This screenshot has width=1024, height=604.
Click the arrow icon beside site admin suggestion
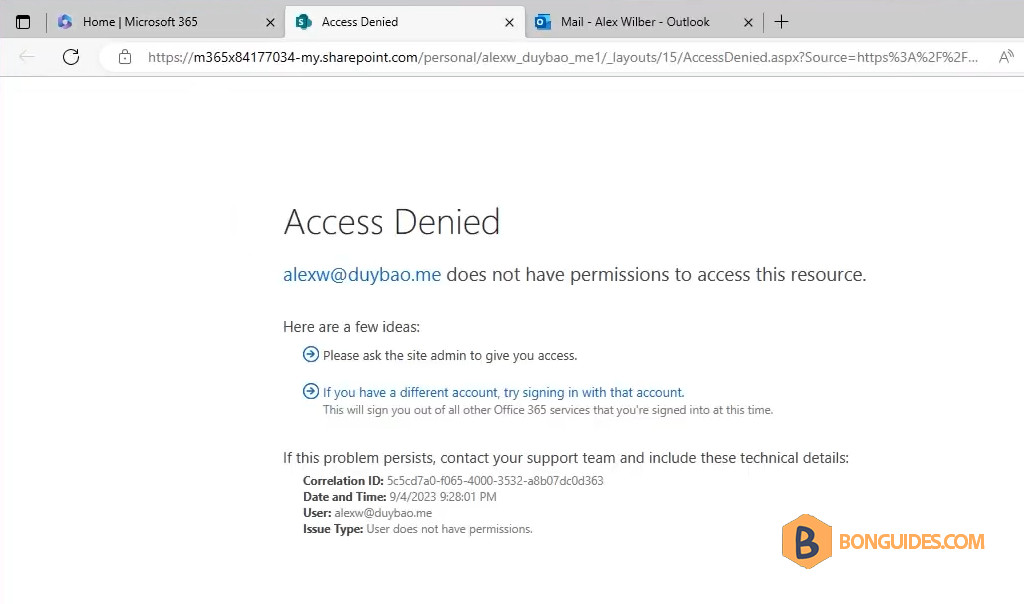coord(311,355)
